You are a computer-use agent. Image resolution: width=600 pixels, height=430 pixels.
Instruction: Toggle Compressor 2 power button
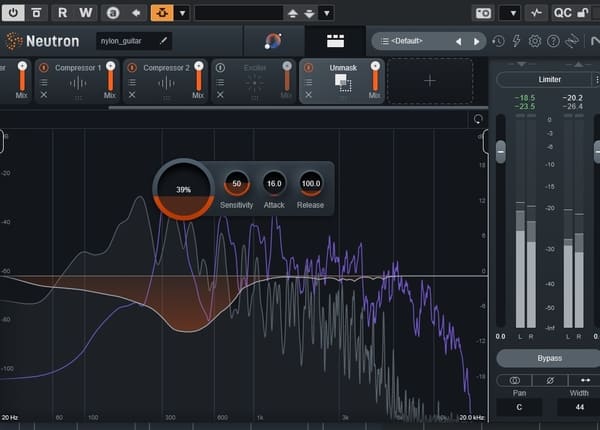coord(132,68)
